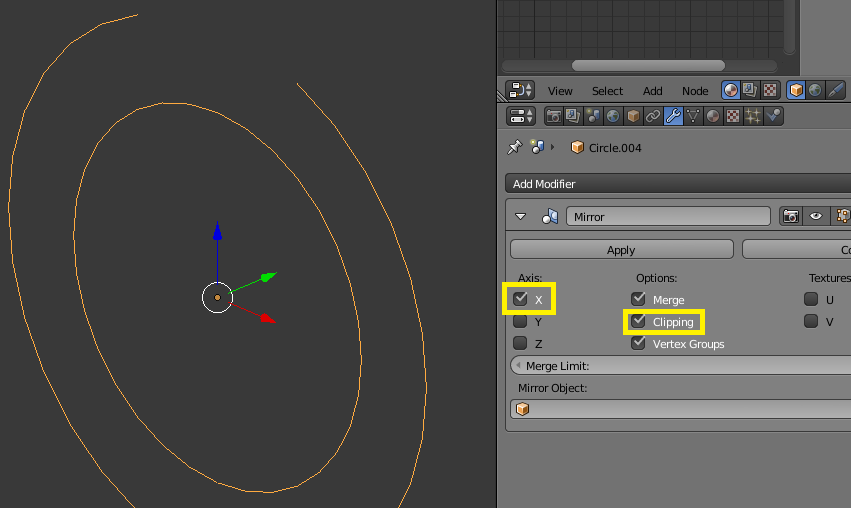The width and height of the screenshot is (851, 508).
Task: Open the Add Modifier dropdown
Action: pyautogui.click(x=678, y=184)
